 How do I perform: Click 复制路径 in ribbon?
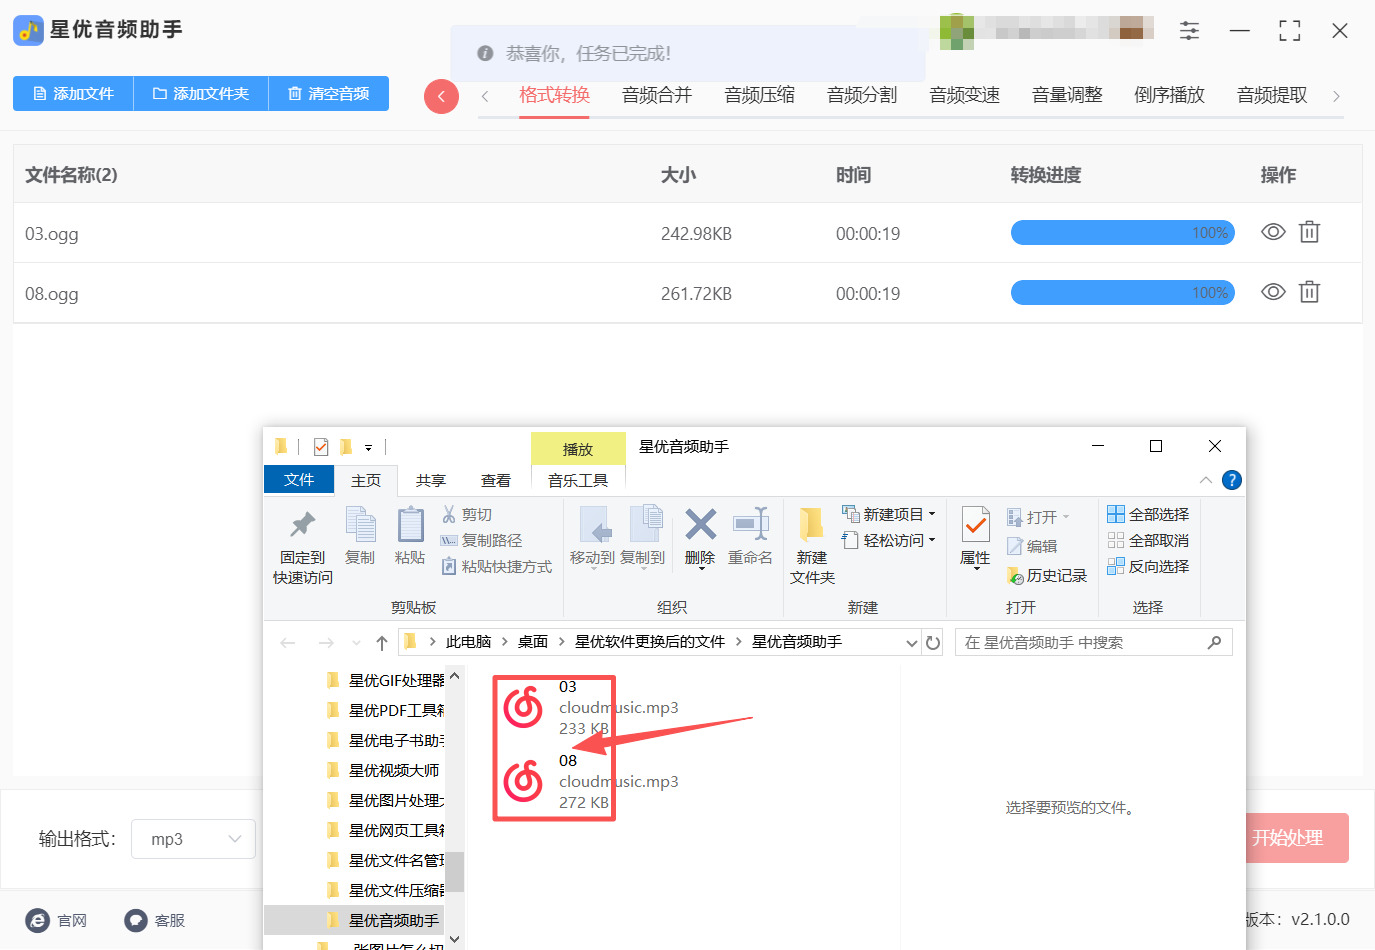pyautogui.click(x=481, y=540)
